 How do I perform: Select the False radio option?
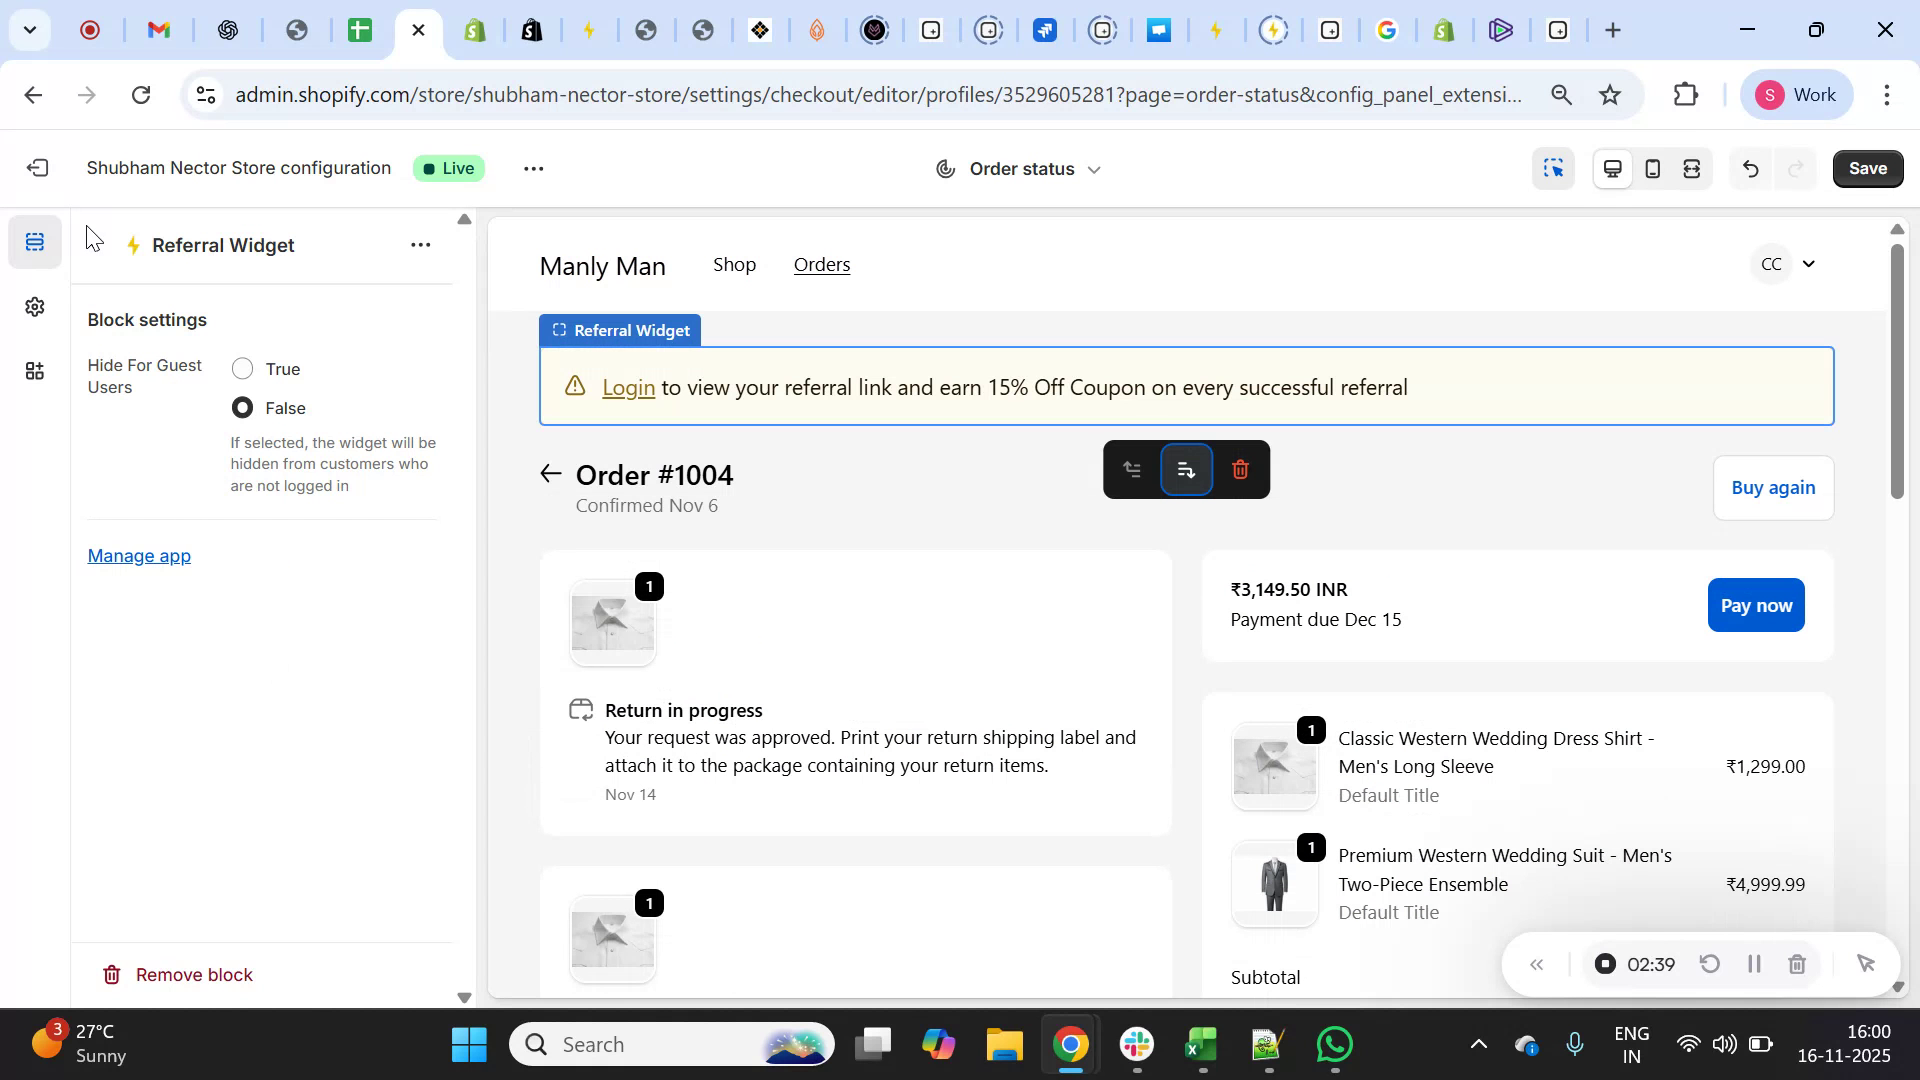[241, 407]
